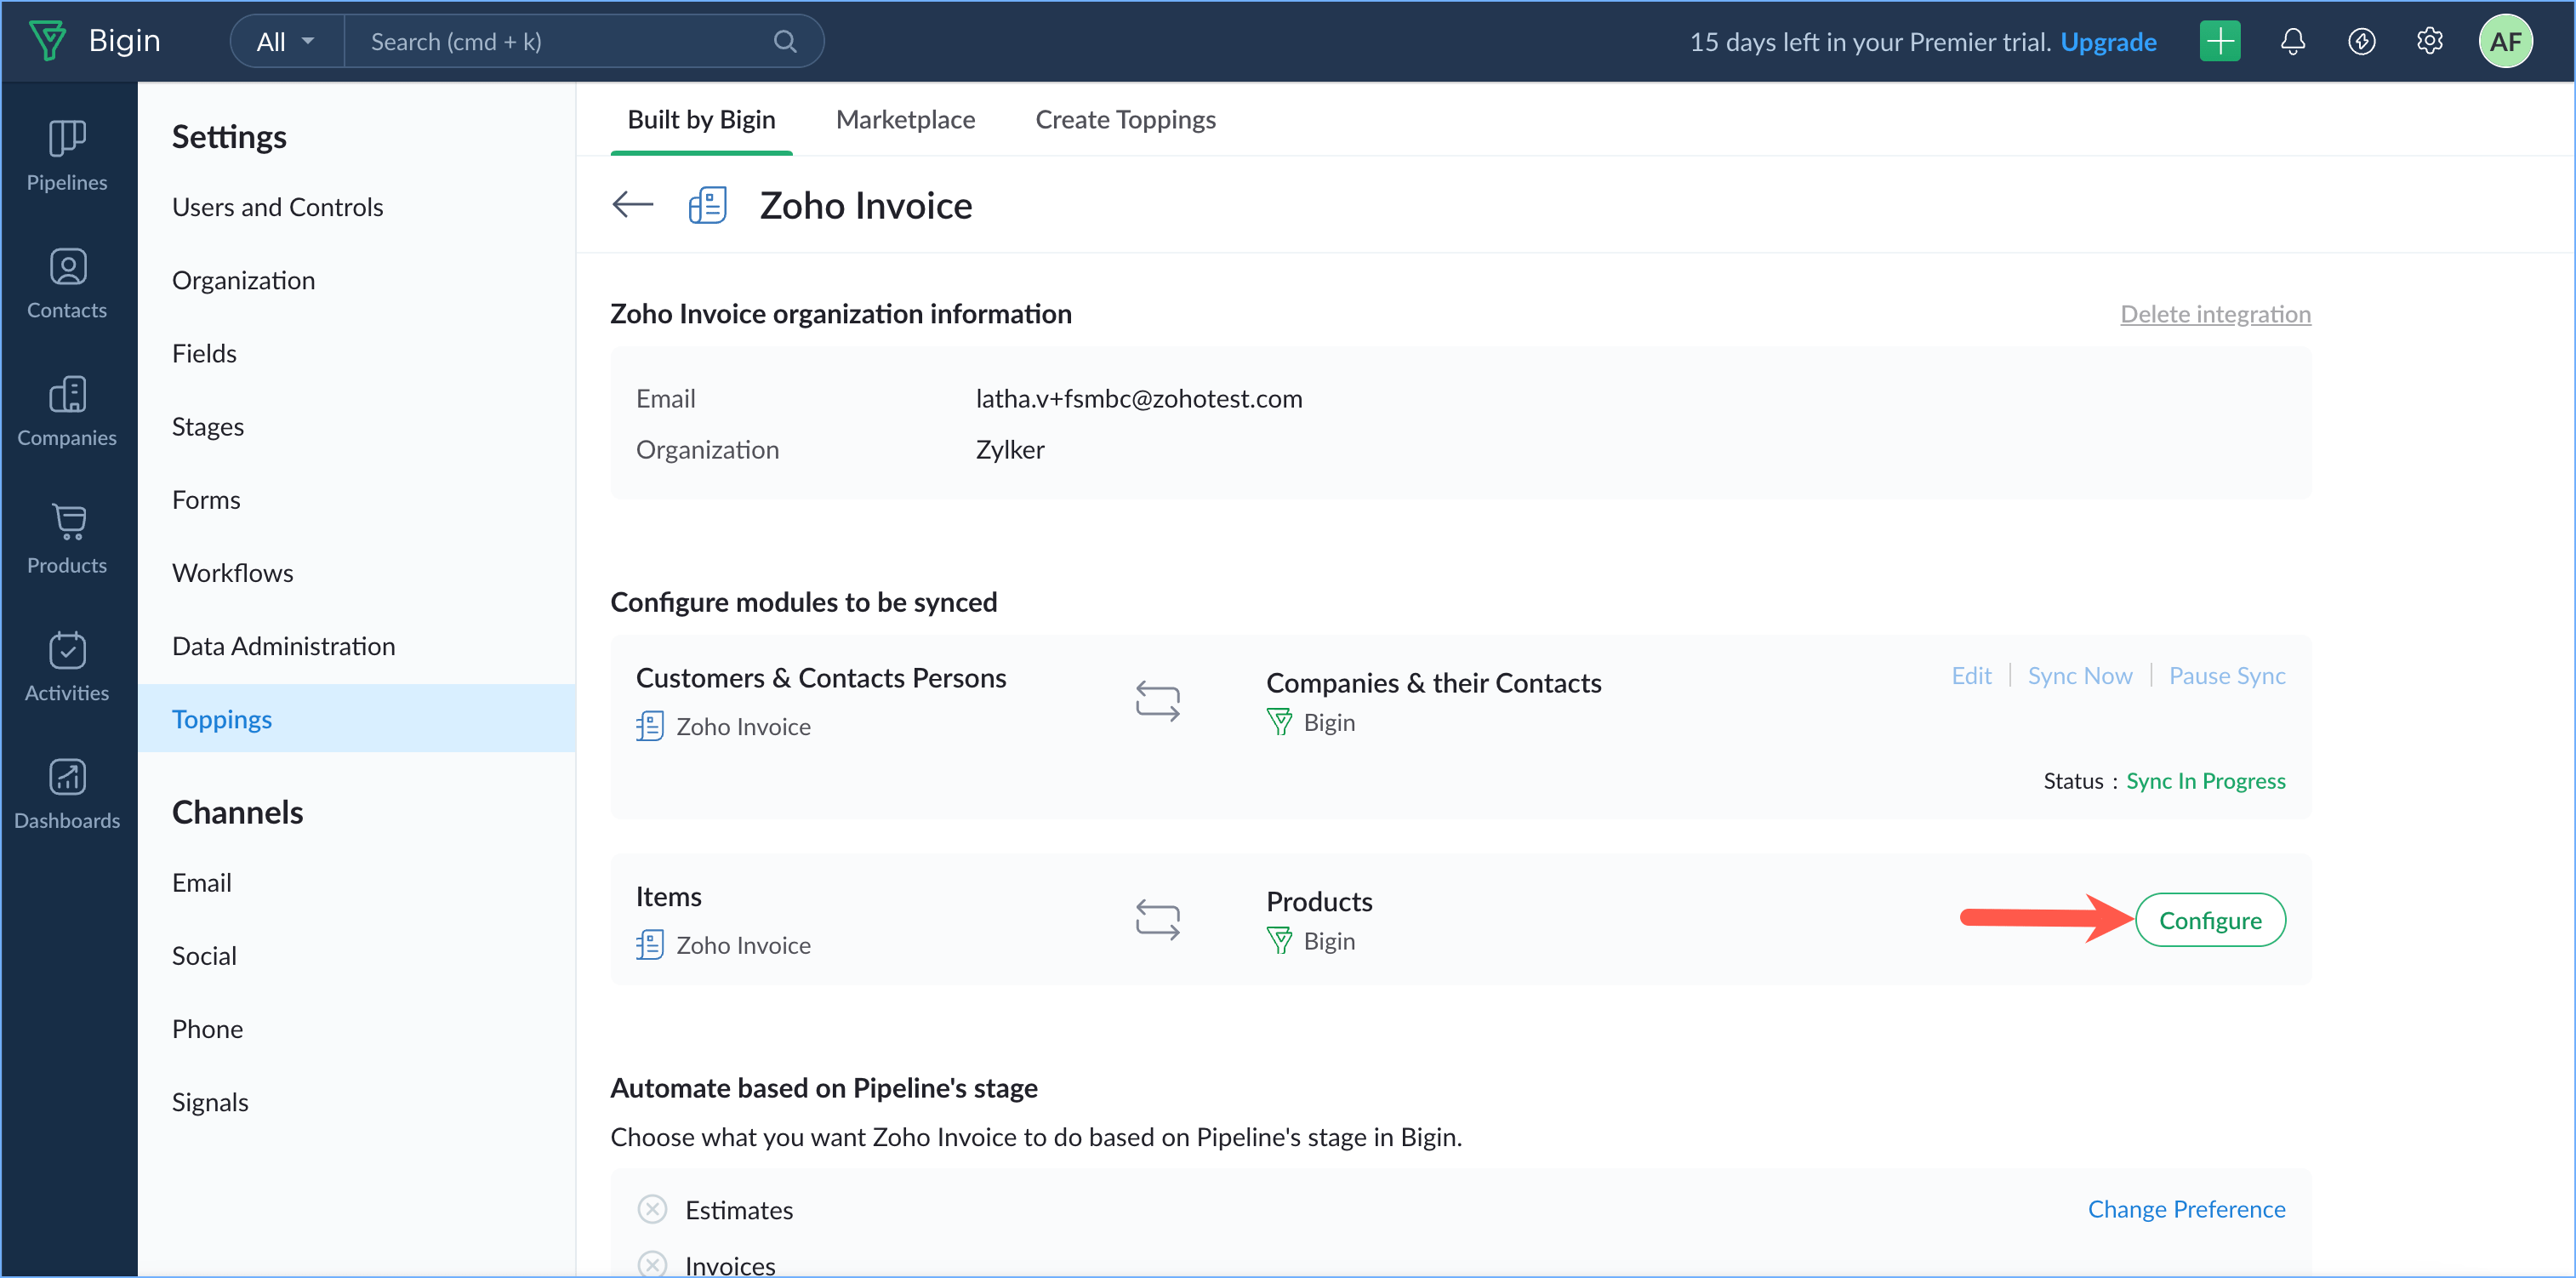Screen dimensions: 2576x1278
Task: Open Fields settings
Action: click(x=204, y=353)
